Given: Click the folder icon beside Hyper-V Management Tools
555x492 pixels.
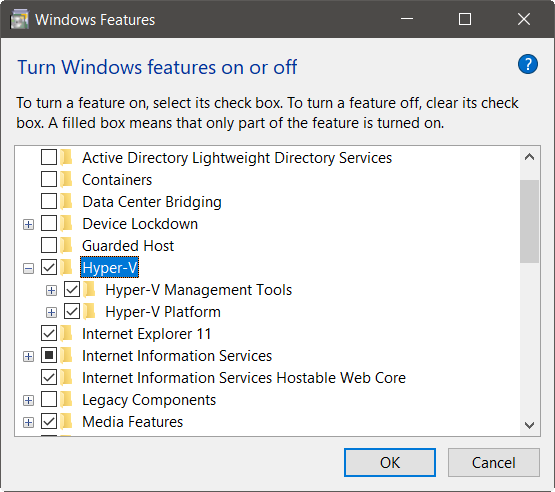Looking at the screenshot, I should pyautogui.click(x=89, y=290).
